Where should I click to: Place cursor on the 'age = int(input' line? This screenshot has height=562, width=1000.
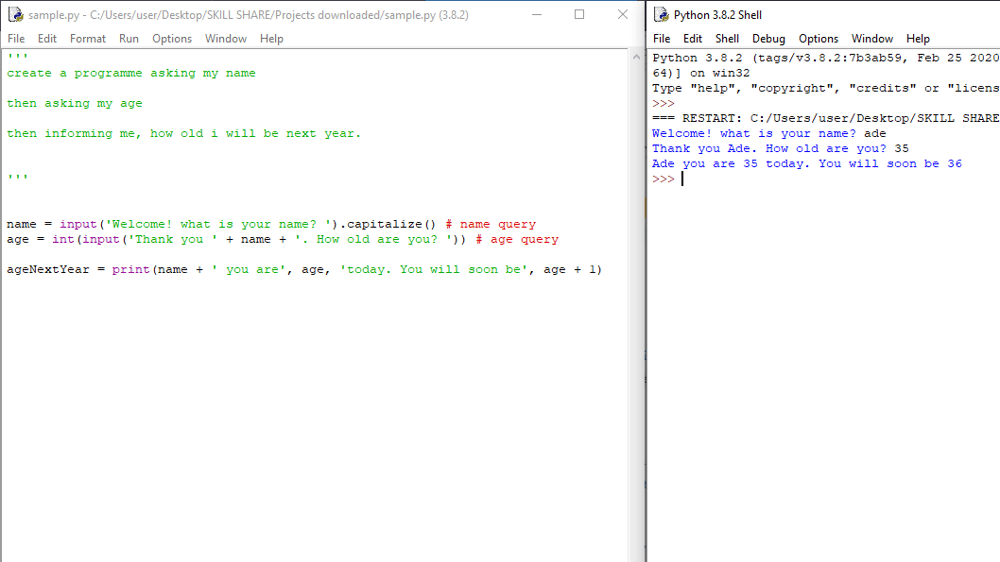[283, 240]
